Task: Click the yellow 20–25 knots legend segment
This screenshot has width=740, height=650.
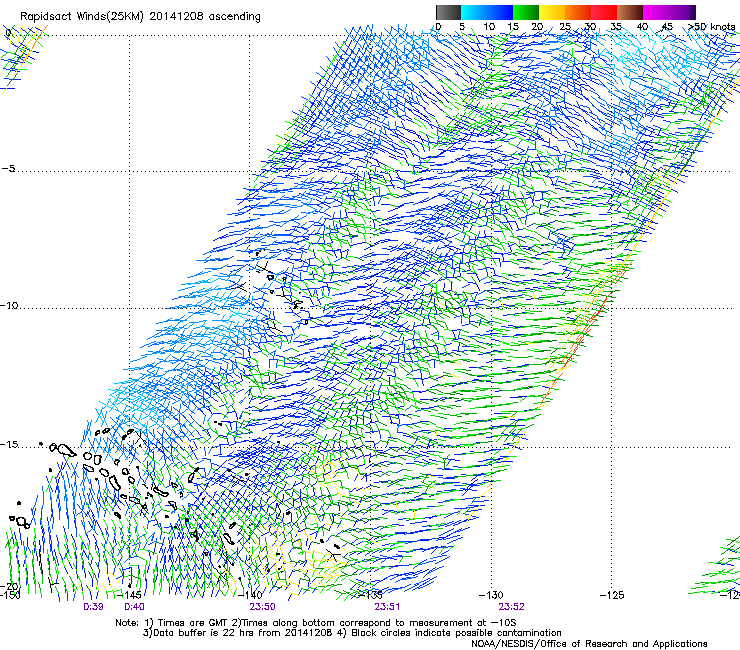Action: tap(552, 12)
